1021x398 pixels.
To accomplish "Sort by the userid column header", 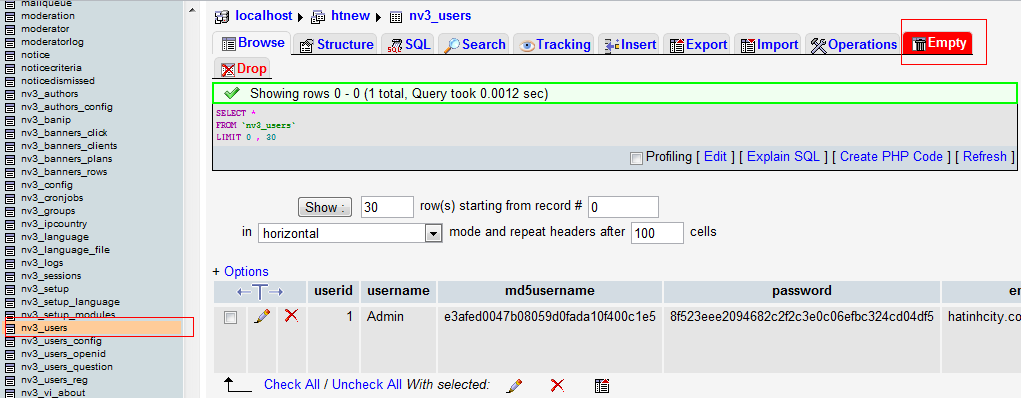I will pyautogui.click(x=333, y=291).
